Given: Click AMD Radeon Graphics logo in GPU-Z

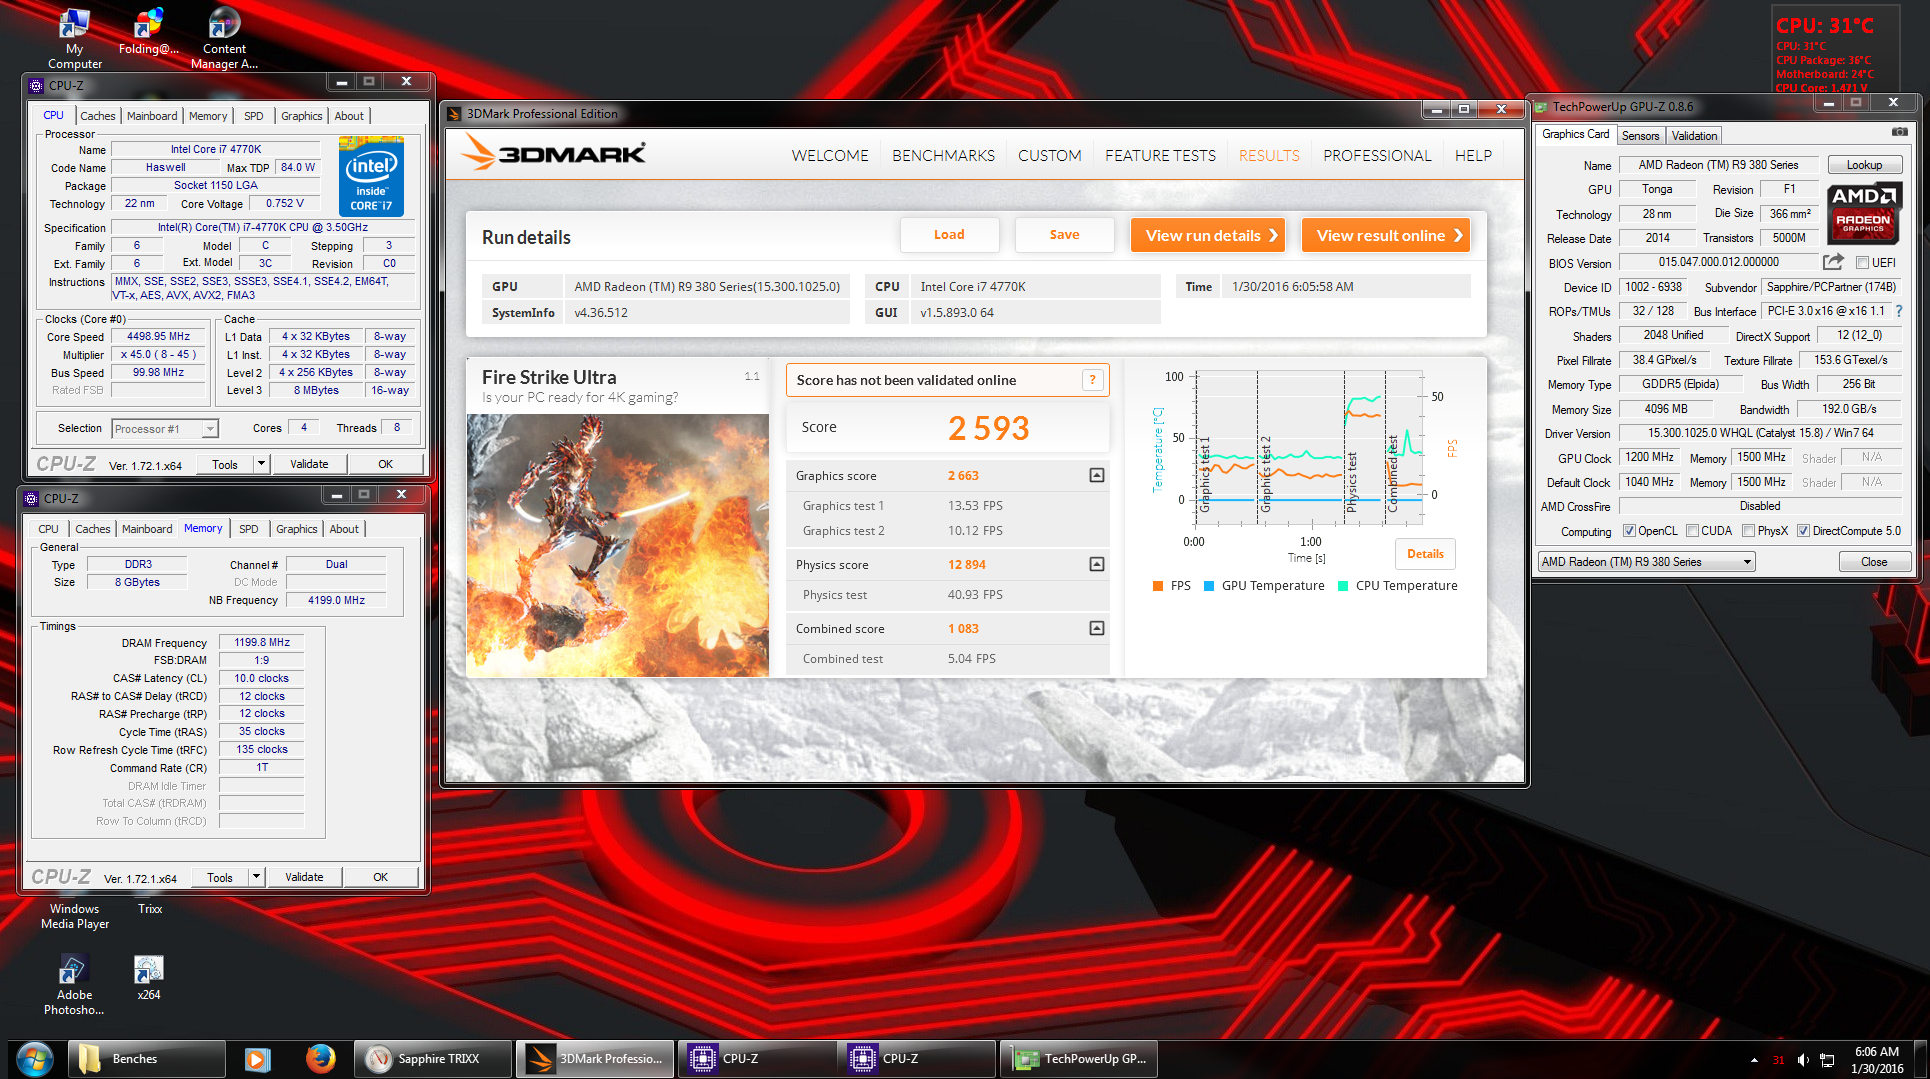Looking at the screenshot, I should click(x=1864, y=213).
